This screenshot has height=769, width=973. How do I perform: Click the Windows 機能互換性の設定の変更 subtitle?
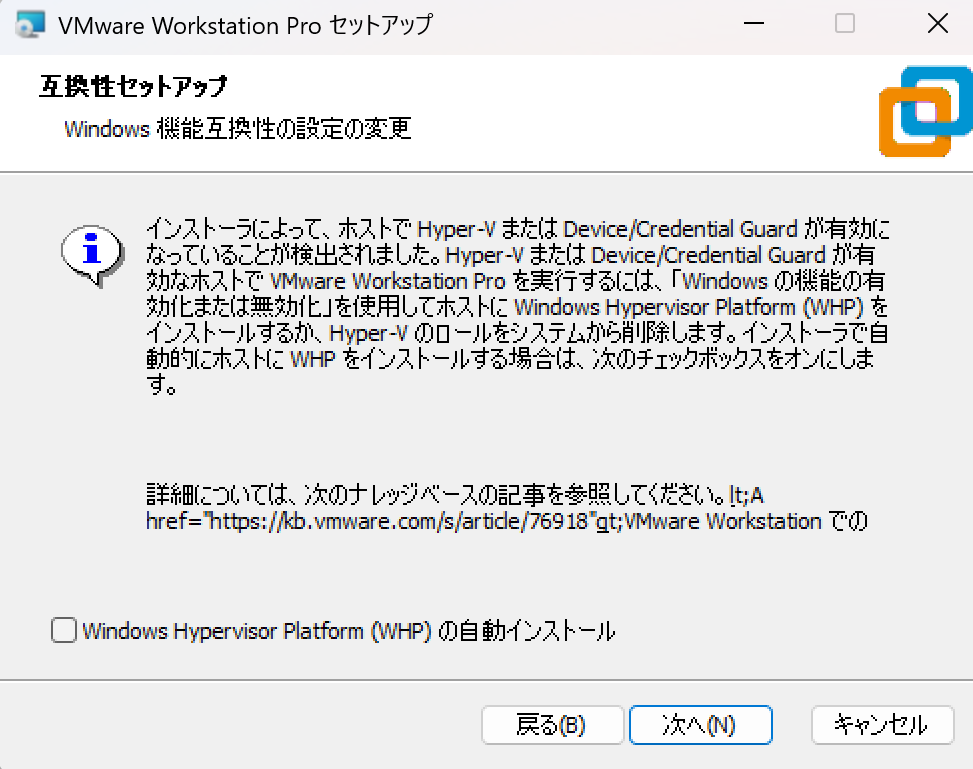click(238, 128)
